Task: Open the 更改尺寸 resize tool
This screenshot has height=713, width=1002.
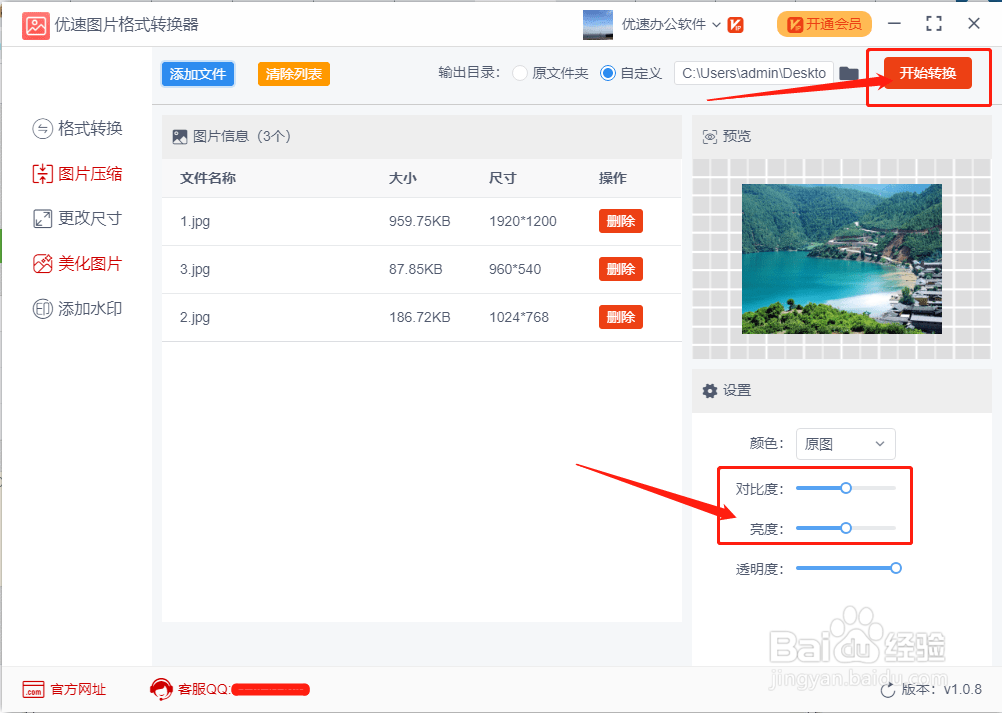Action: coord(77,218)
